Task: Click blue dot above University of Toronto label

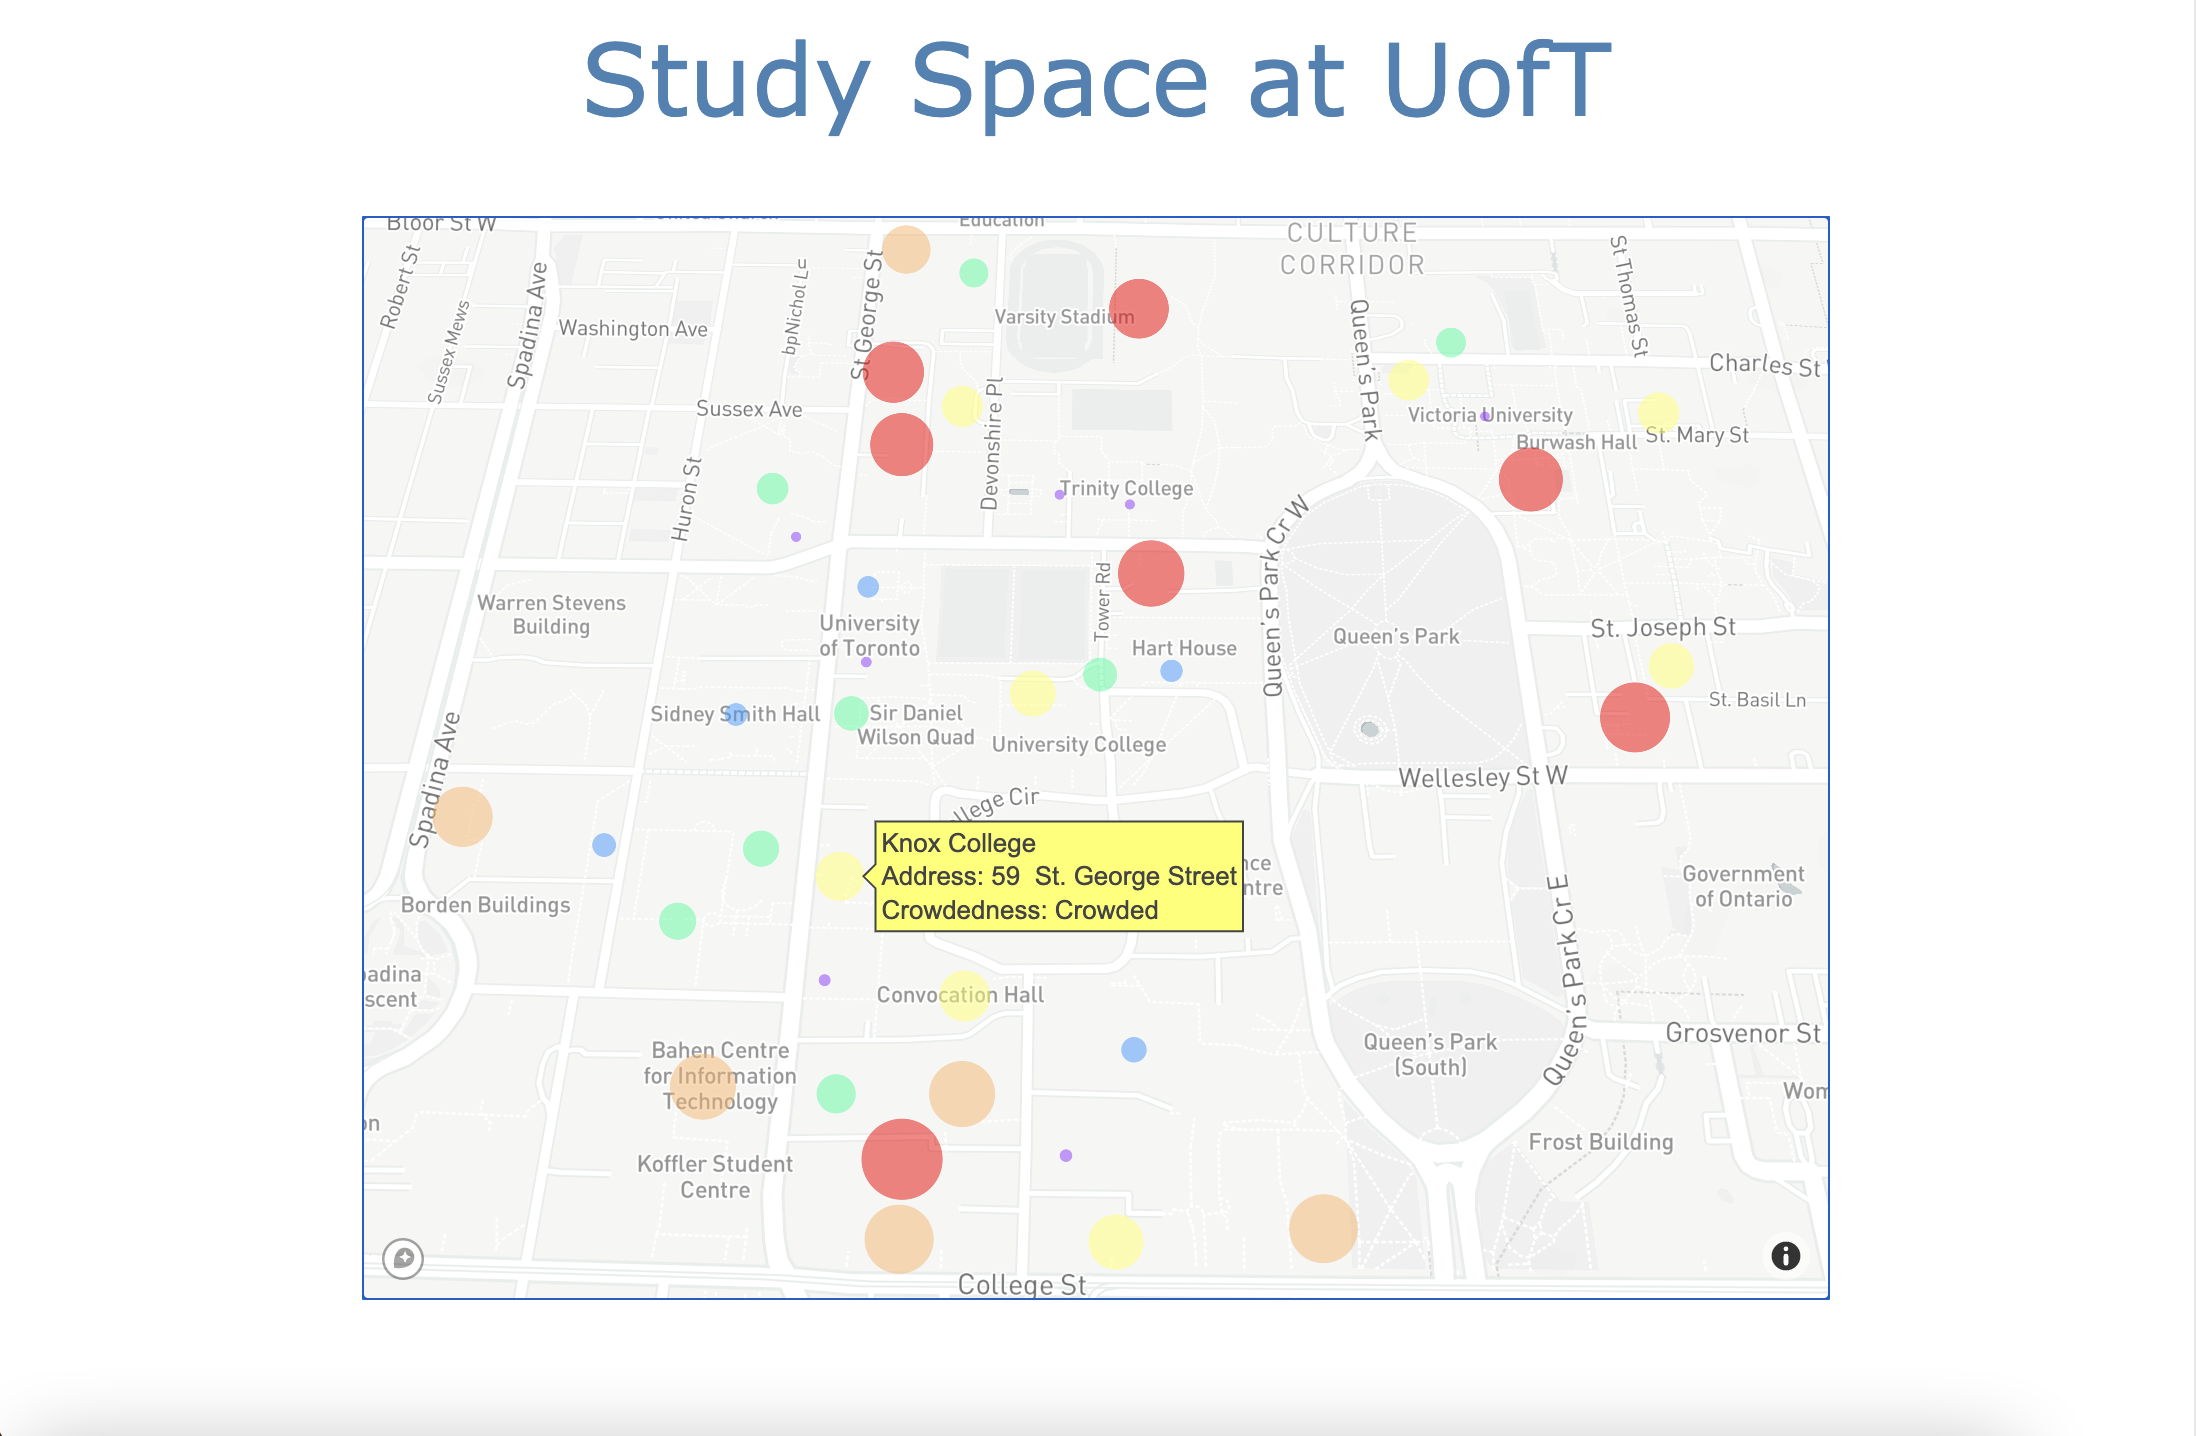Action: click(x=868, y=587)
